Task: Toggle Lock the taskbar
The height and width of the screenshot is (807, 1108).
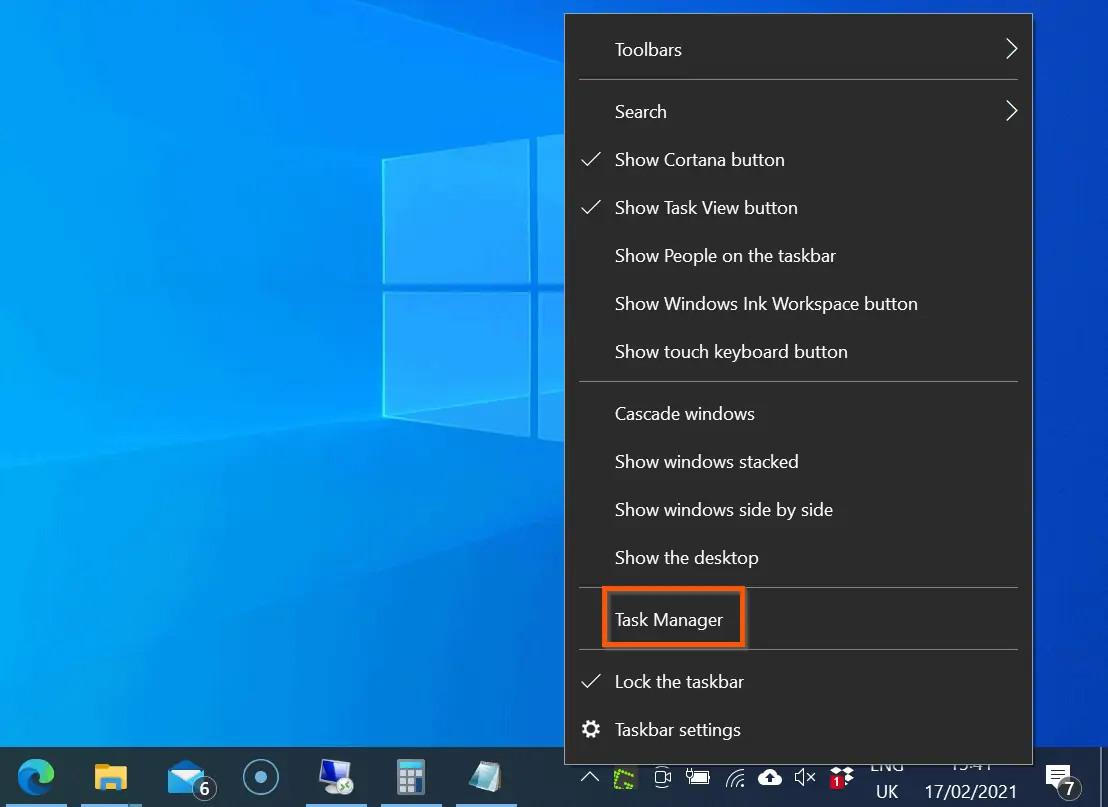Action: 798,682
